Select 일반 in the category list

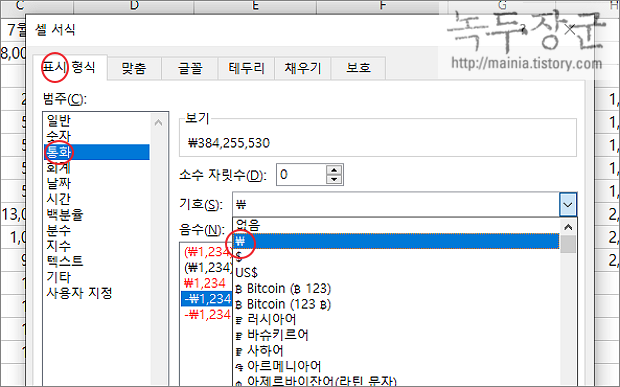[x=97, y=121]
